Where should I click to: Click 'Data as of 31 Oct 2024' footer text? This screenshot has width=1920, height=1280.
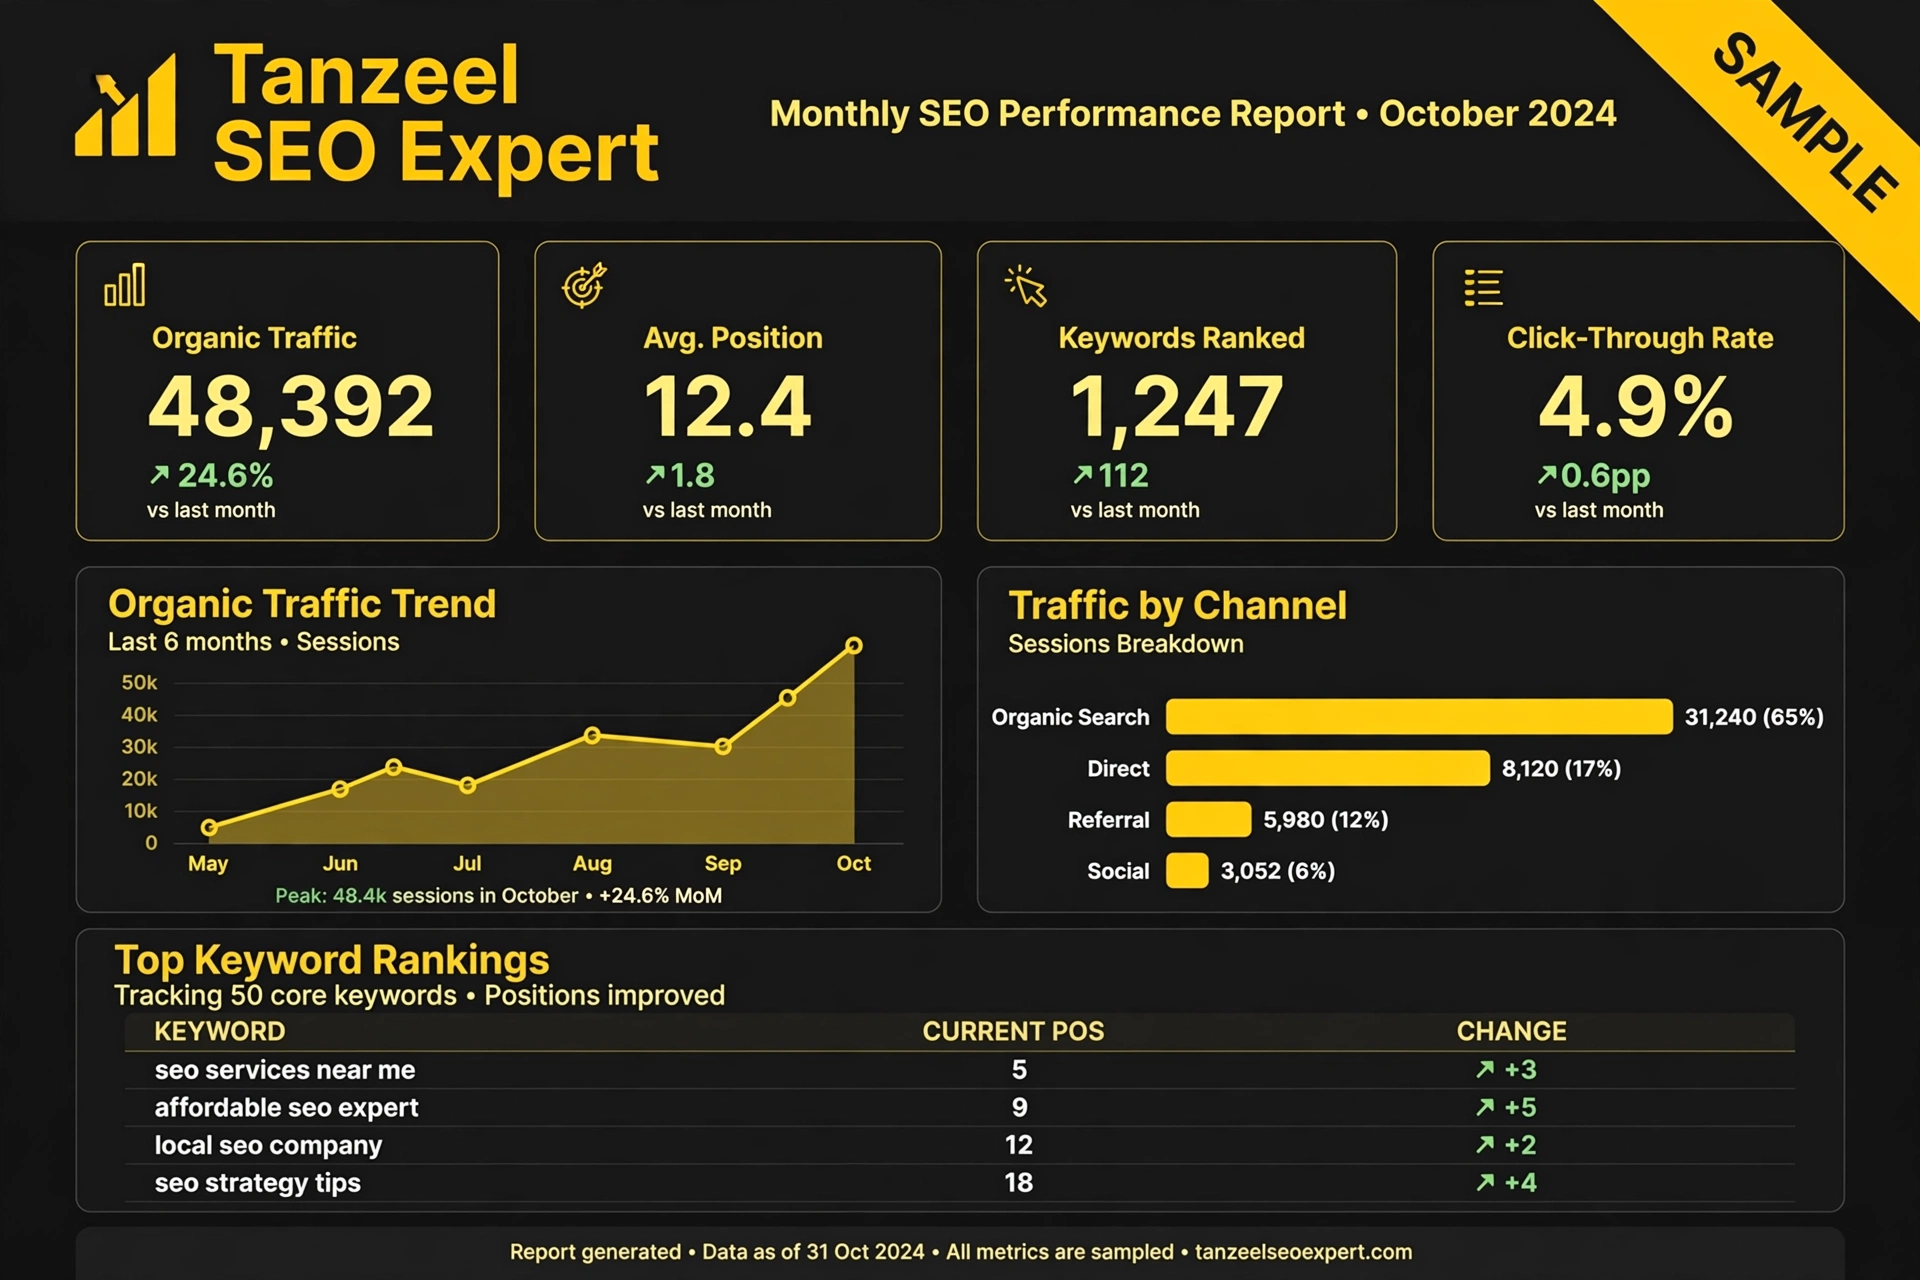tap(813, 1252)
